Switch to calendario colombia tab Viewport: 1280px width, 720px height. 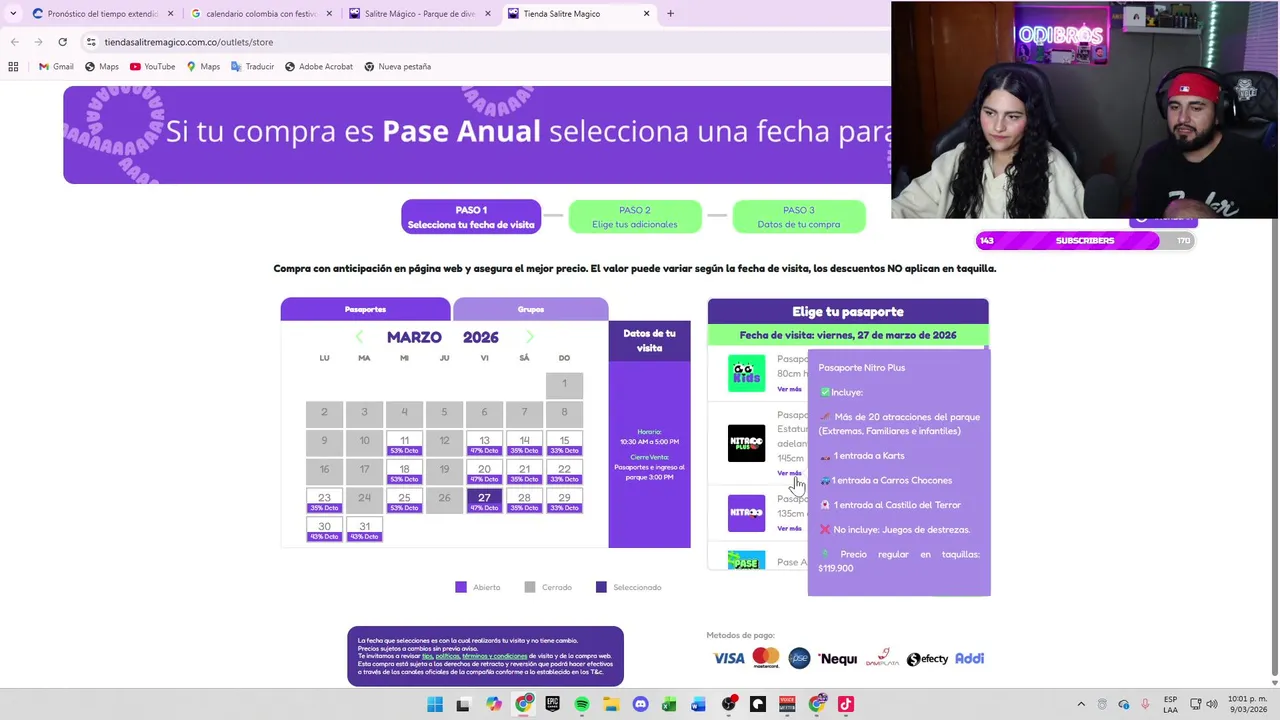261,14
